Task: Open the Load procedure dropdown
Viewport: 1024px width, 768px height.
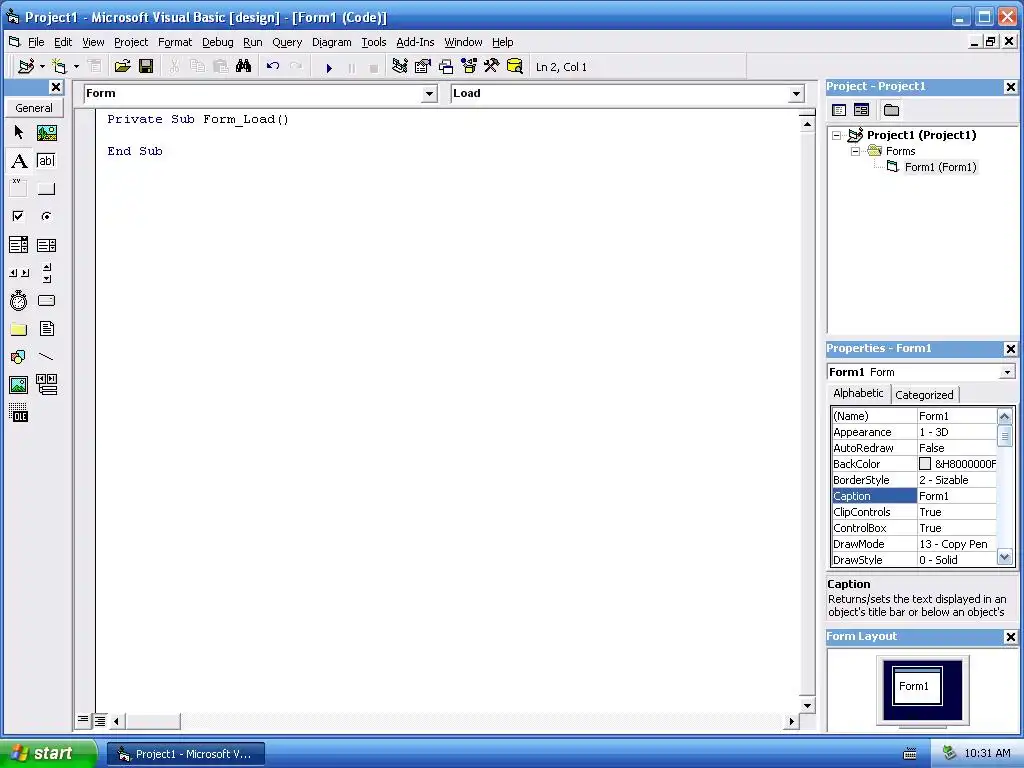Action: [x=796, y=94]
